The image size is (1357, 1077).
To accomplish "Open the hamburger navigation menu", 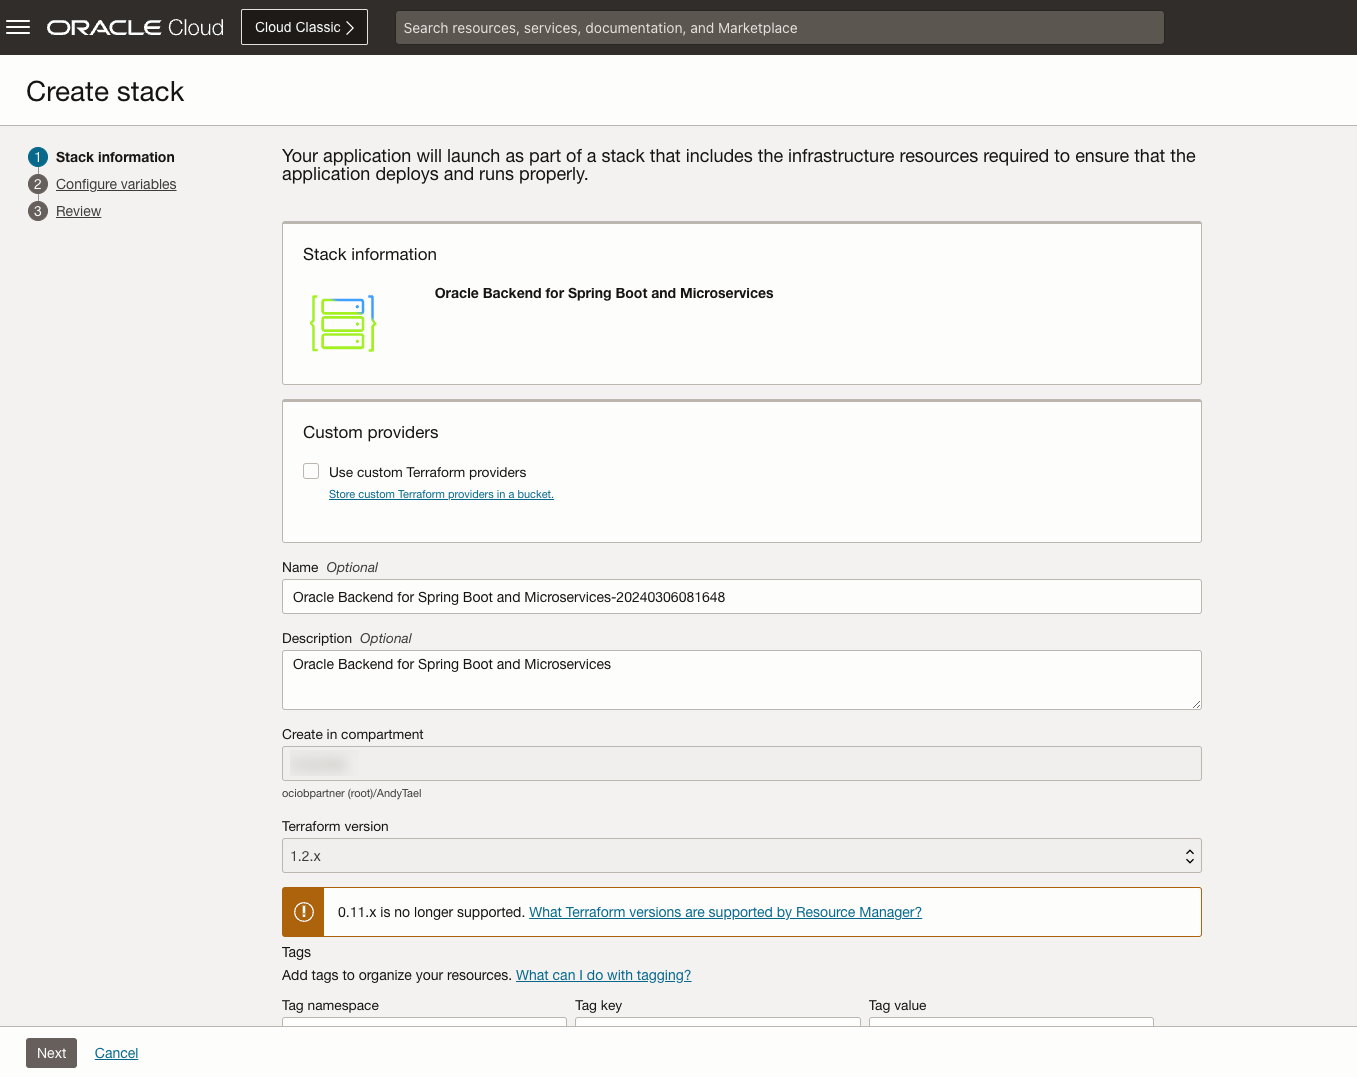I will click(x=18, y=27).
